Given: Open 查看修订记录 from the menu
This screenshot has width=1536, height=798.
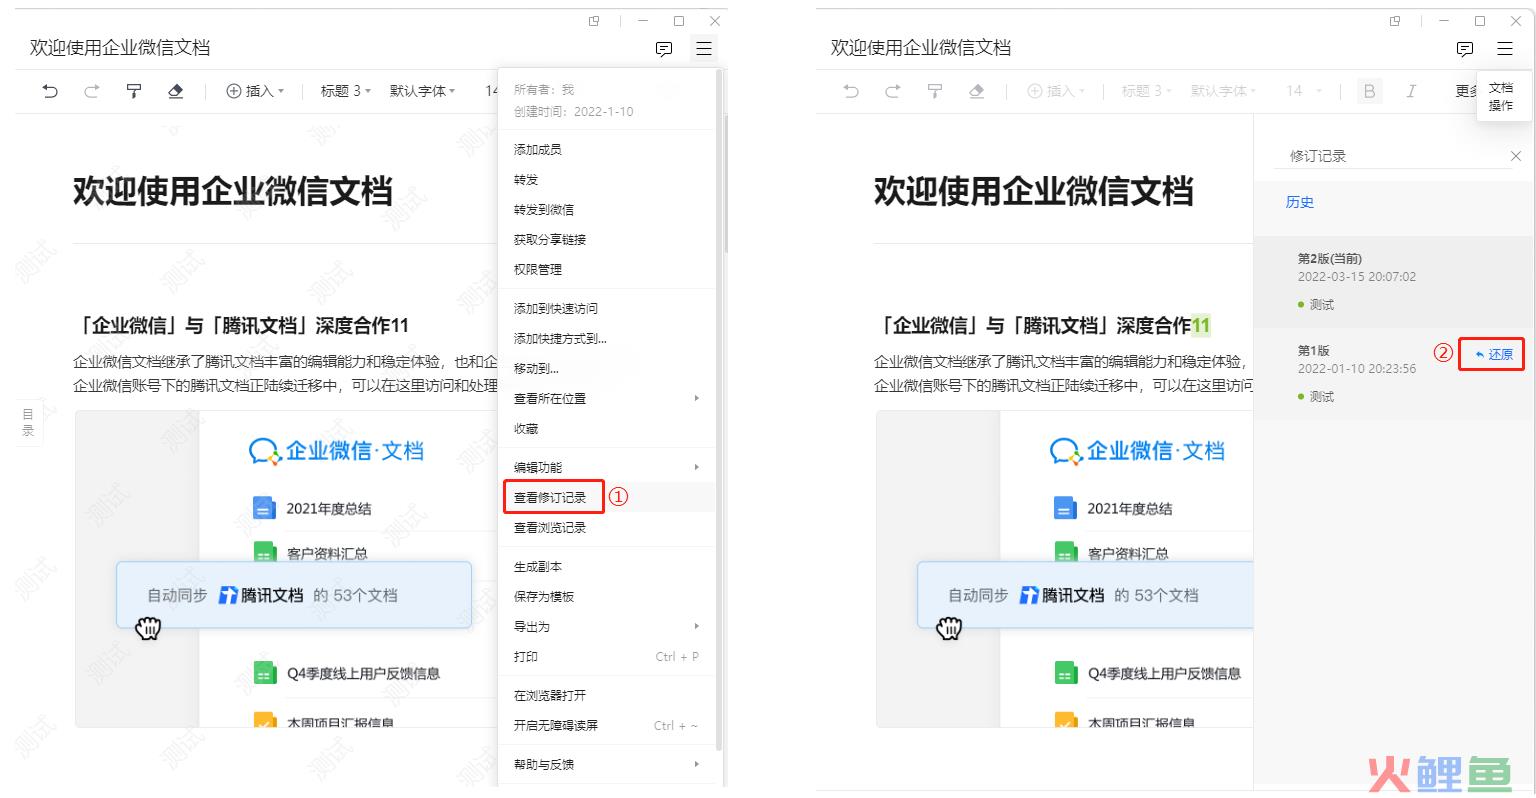Looking at the screenshot, I should pyautogui.click(x=606, y=497).
